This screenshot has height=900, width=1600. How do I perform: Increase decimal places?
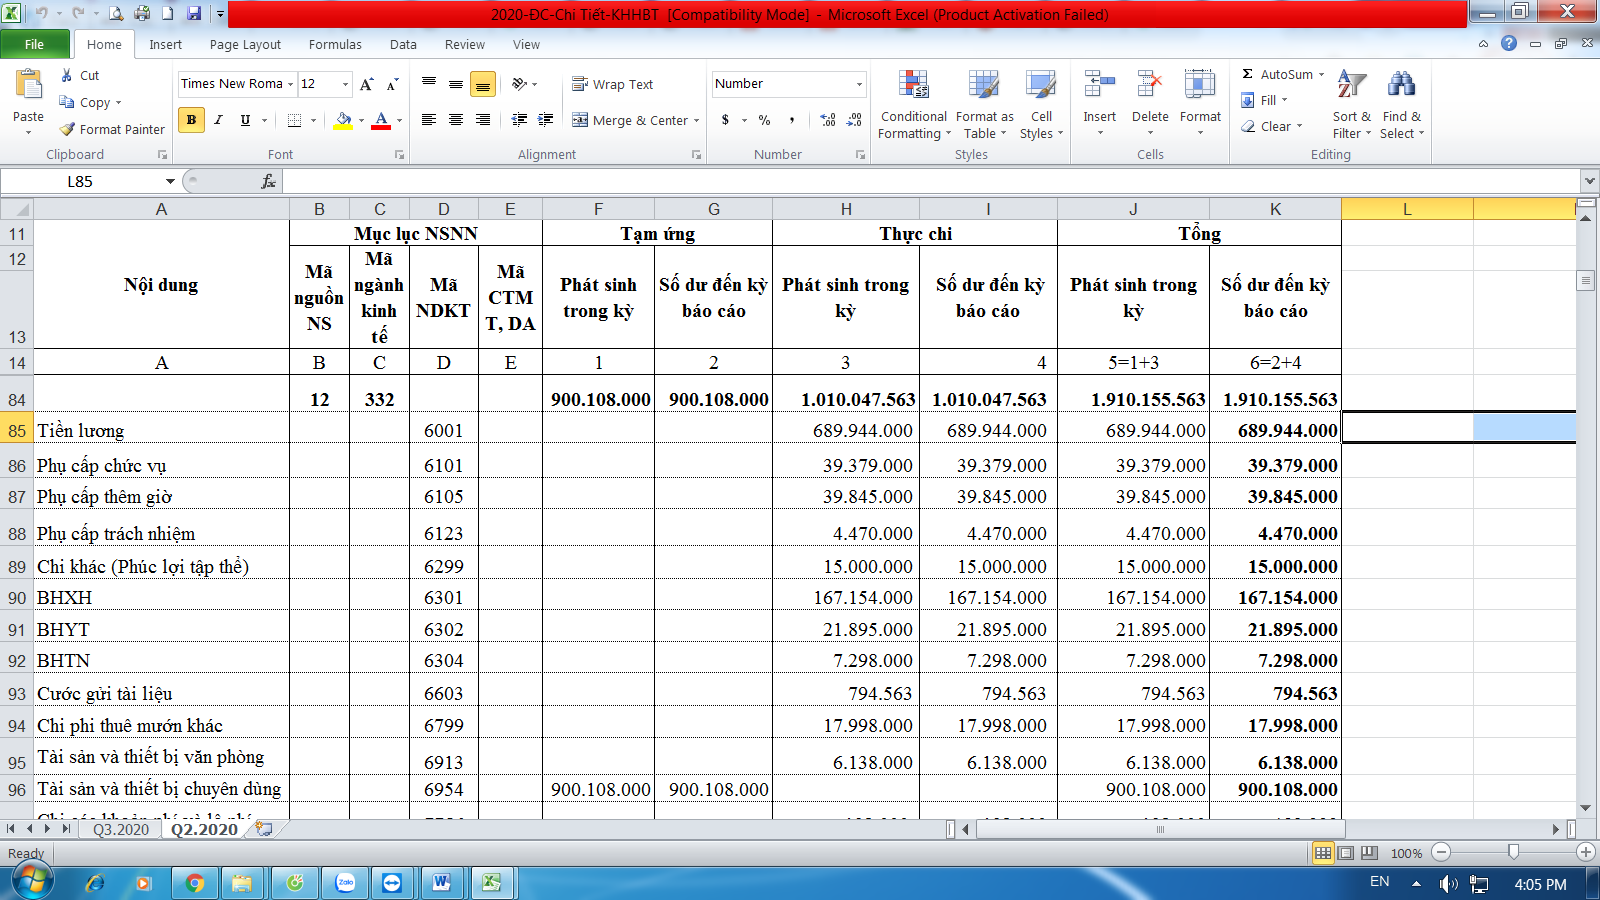point(828,120)
